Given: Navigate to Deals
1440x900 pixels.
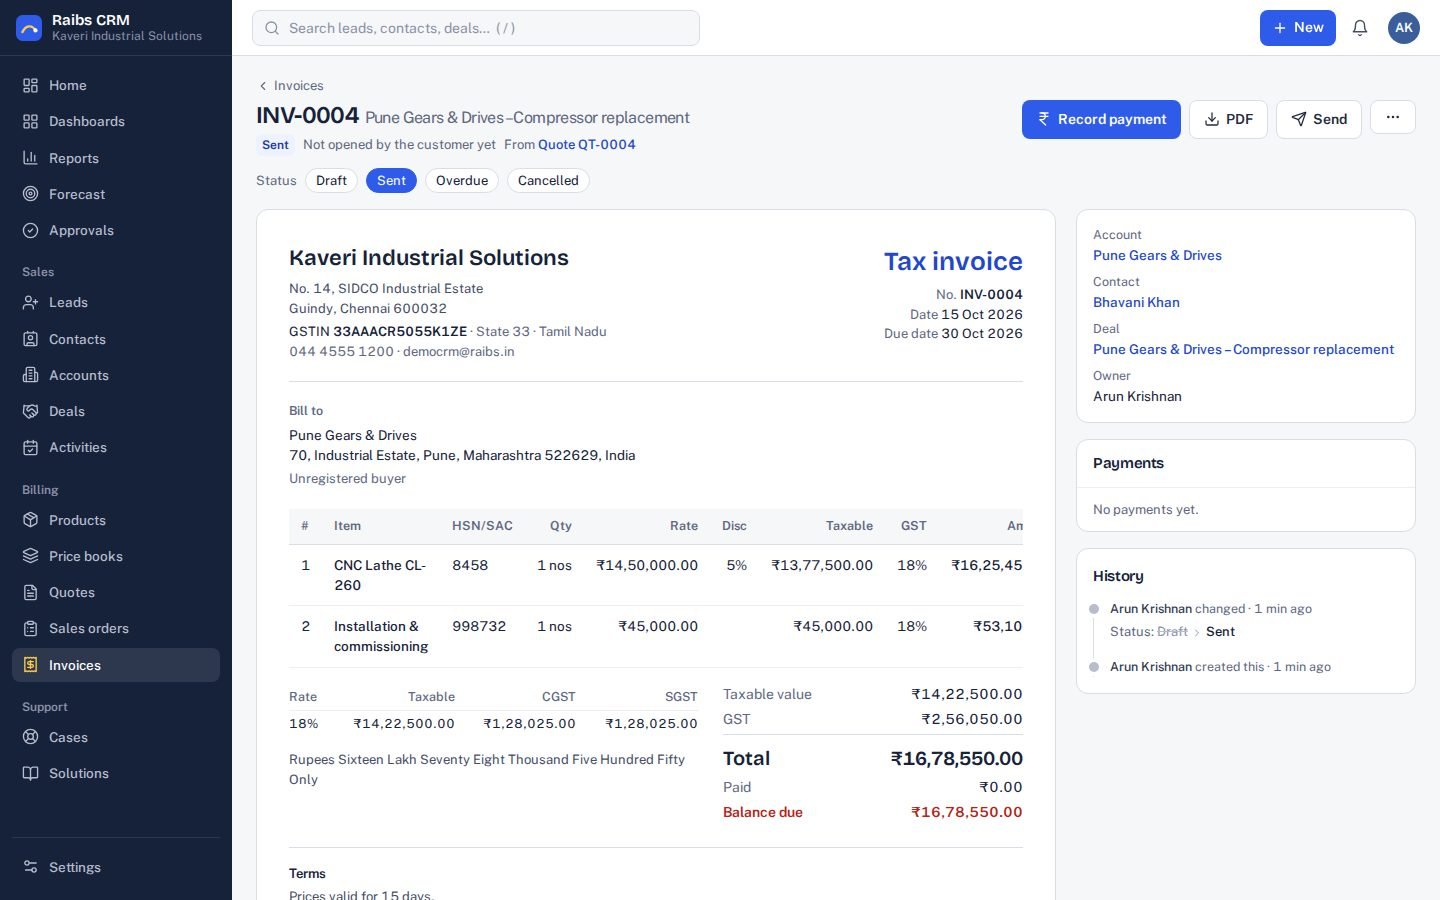Looking at the screenshot, I should point(116,411).
